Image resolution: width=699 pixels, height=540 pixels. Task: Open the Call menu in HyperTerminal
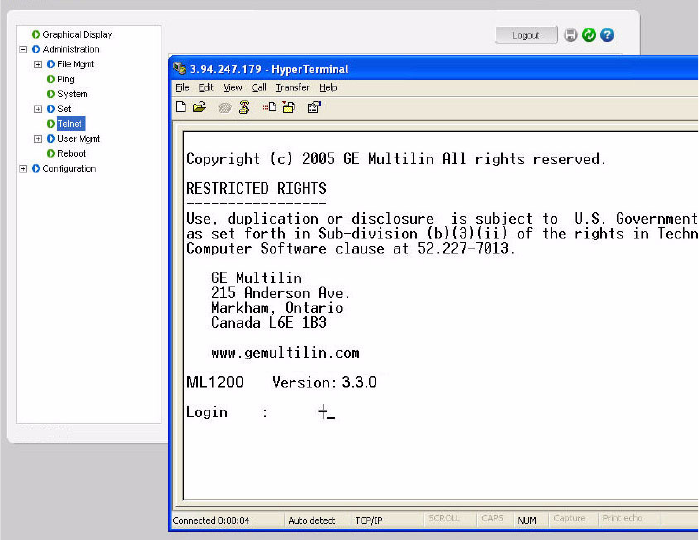pos(259,87)
